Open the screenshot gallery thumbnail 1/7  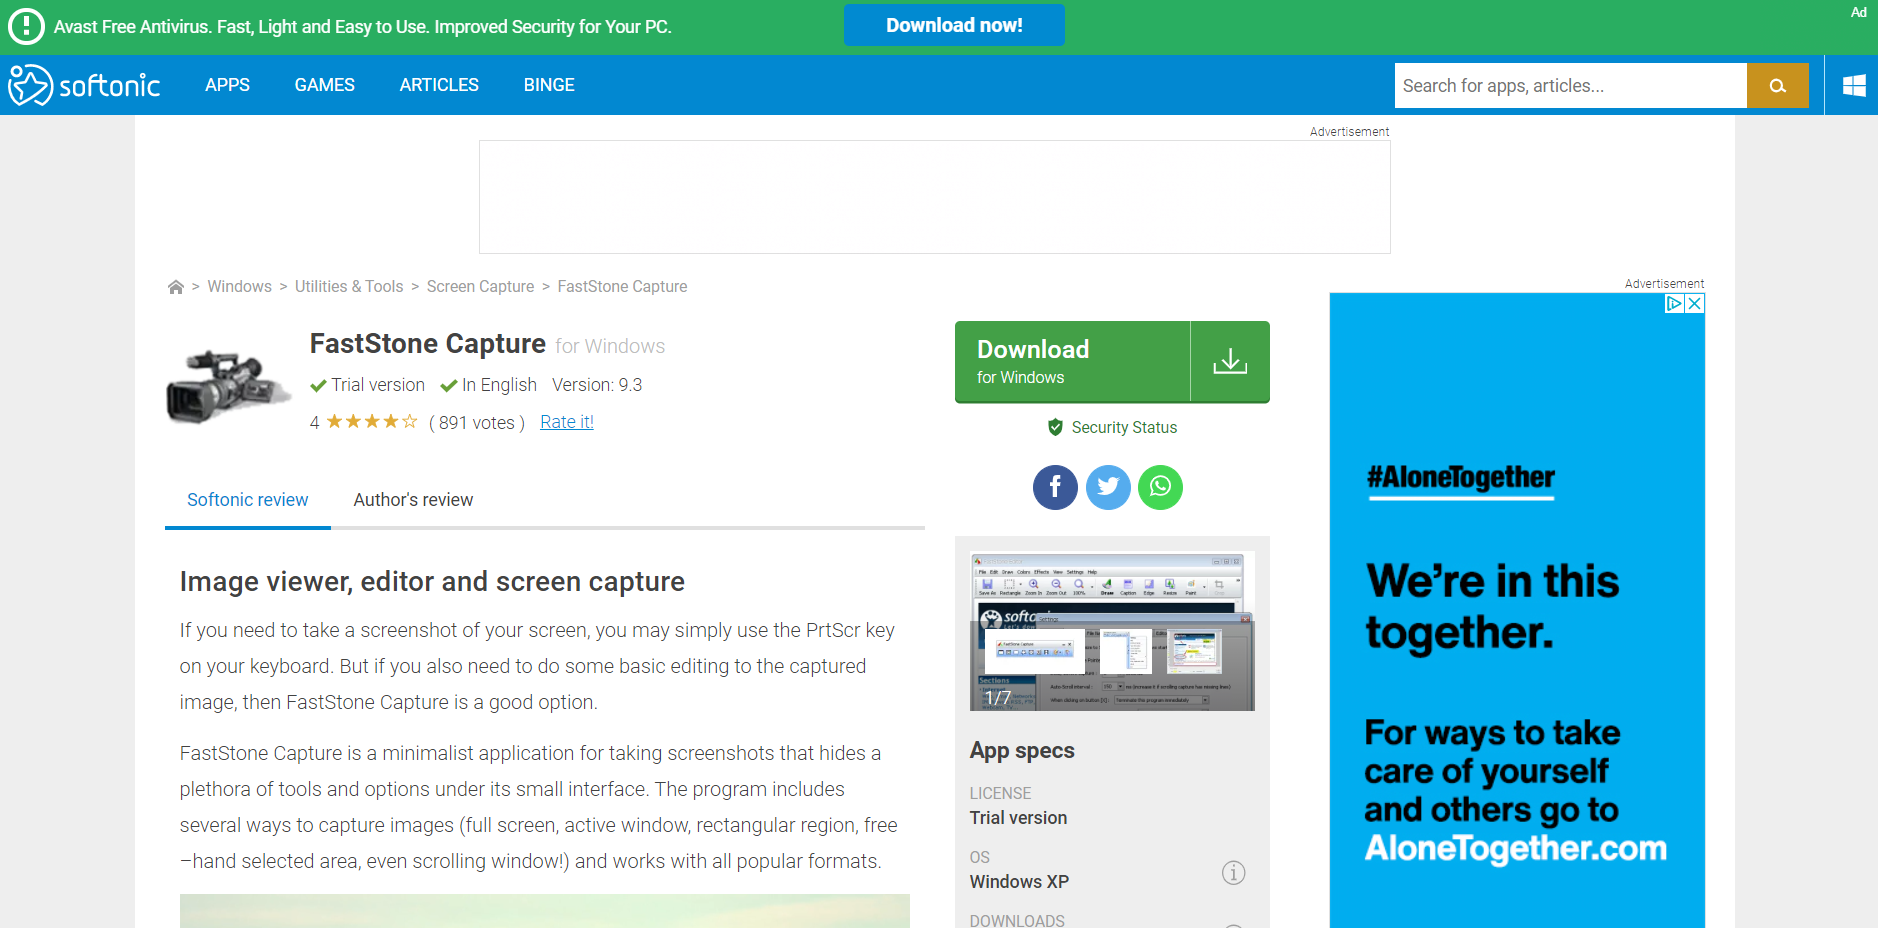(1112, 631)
